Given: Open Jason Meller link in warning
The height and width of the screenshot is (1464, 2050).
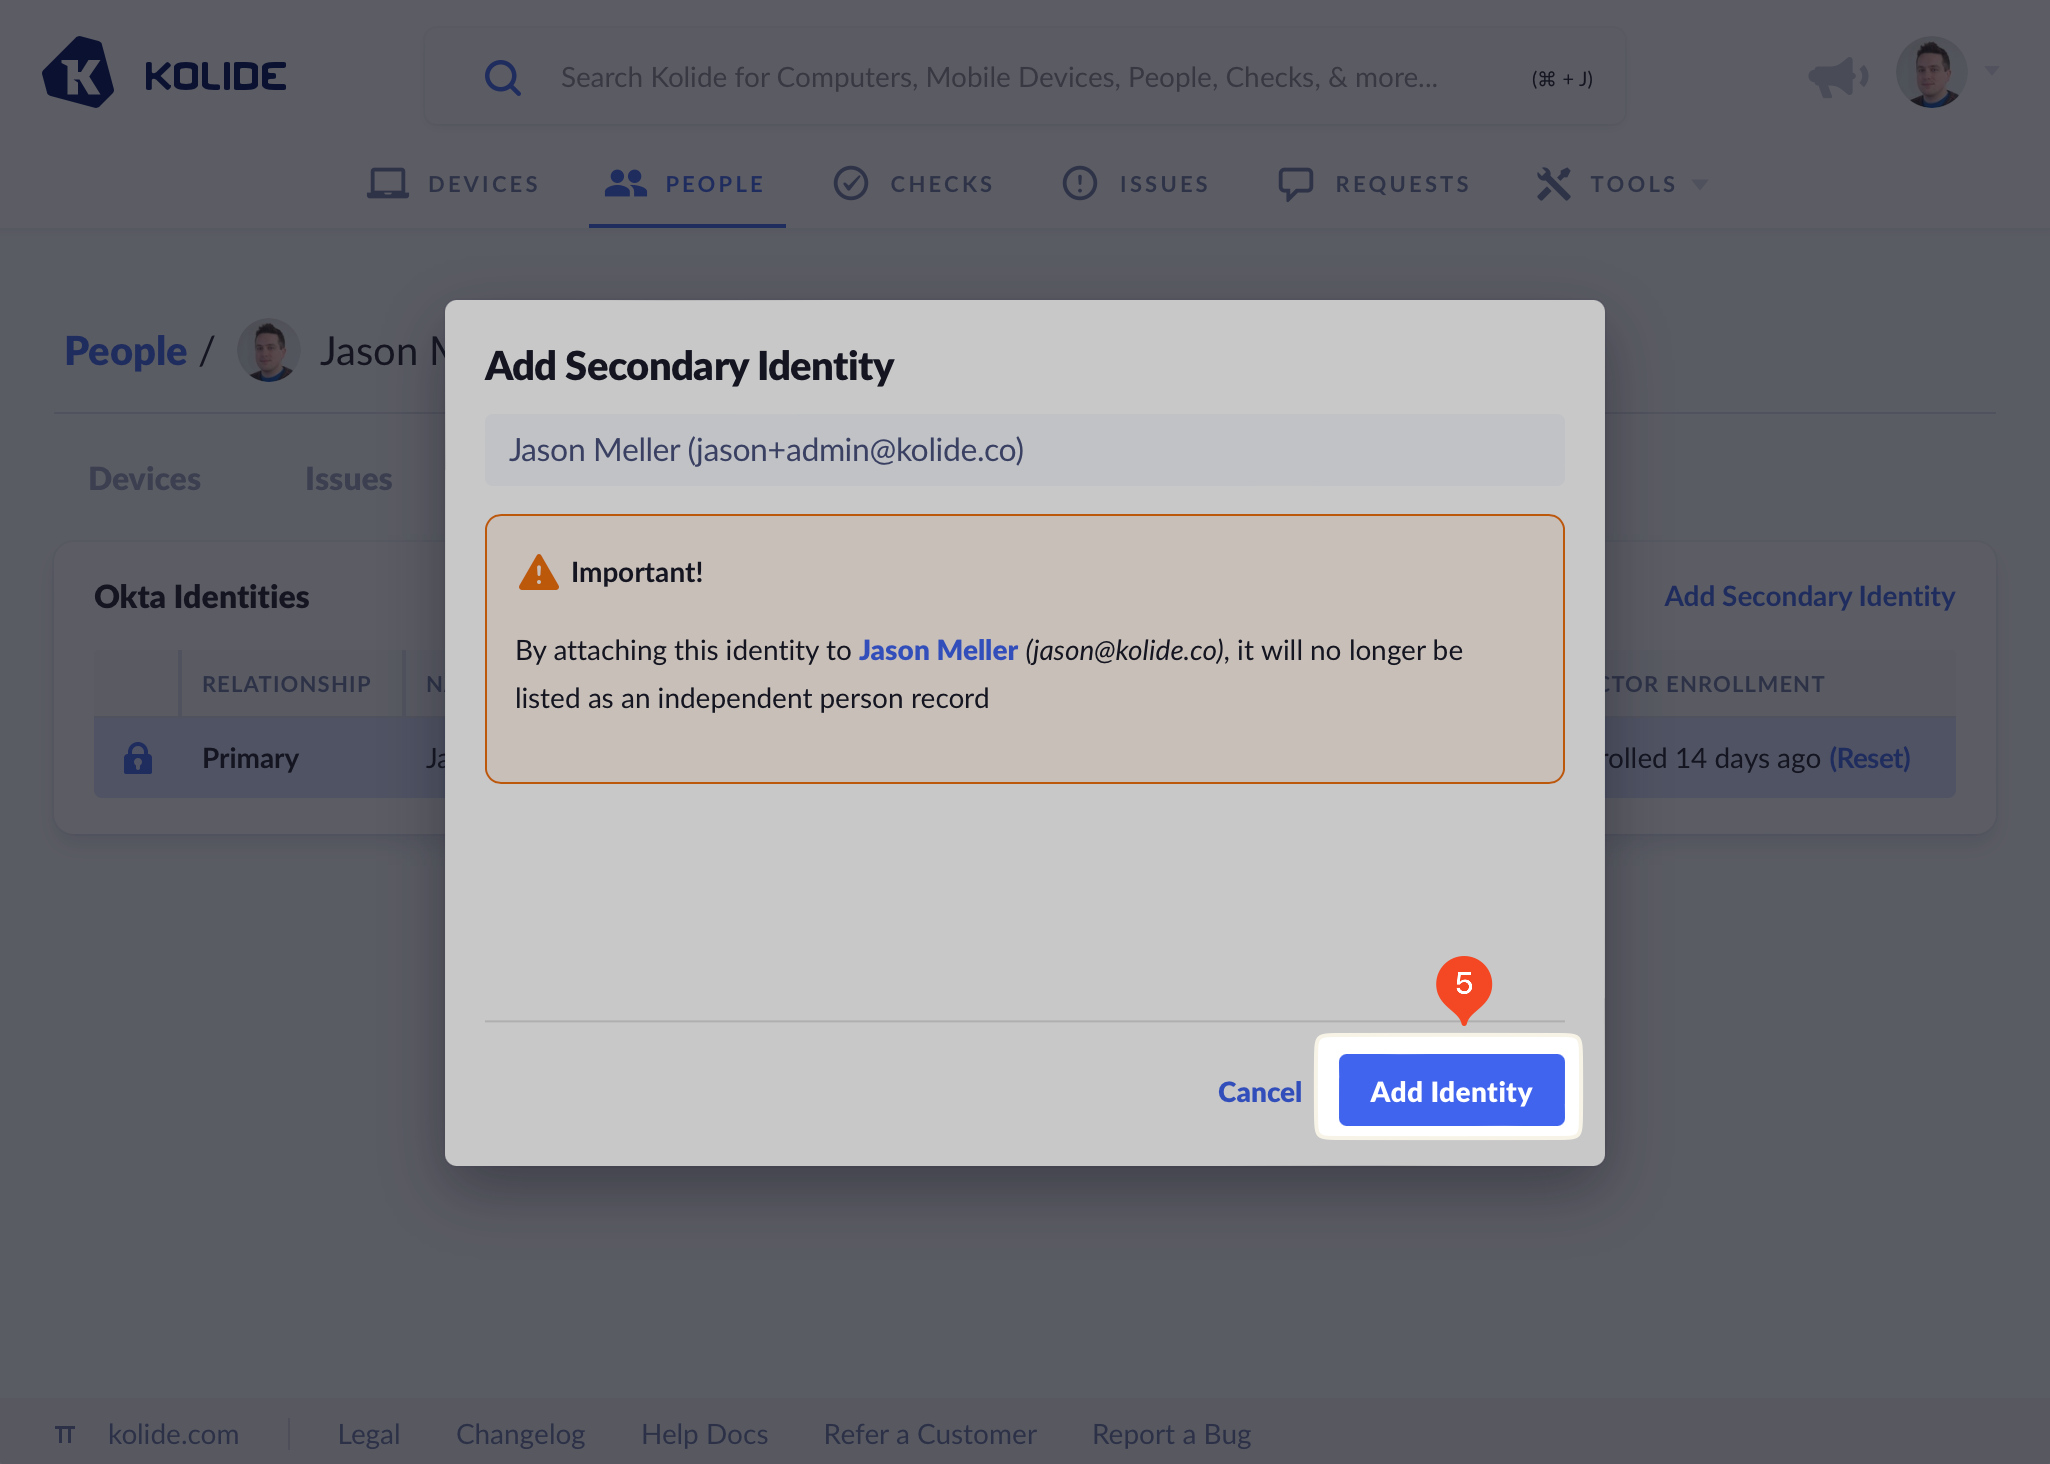Looking at the screenshot, I should coord(938,650).
